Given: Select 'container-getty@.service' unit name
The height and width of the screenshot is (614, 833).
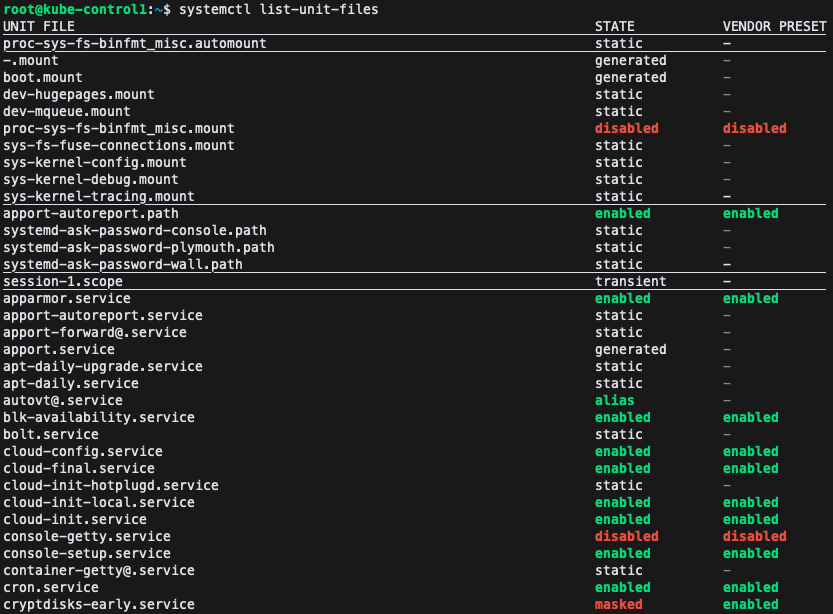Looking at the screenshot, I should tap(99, 570).
